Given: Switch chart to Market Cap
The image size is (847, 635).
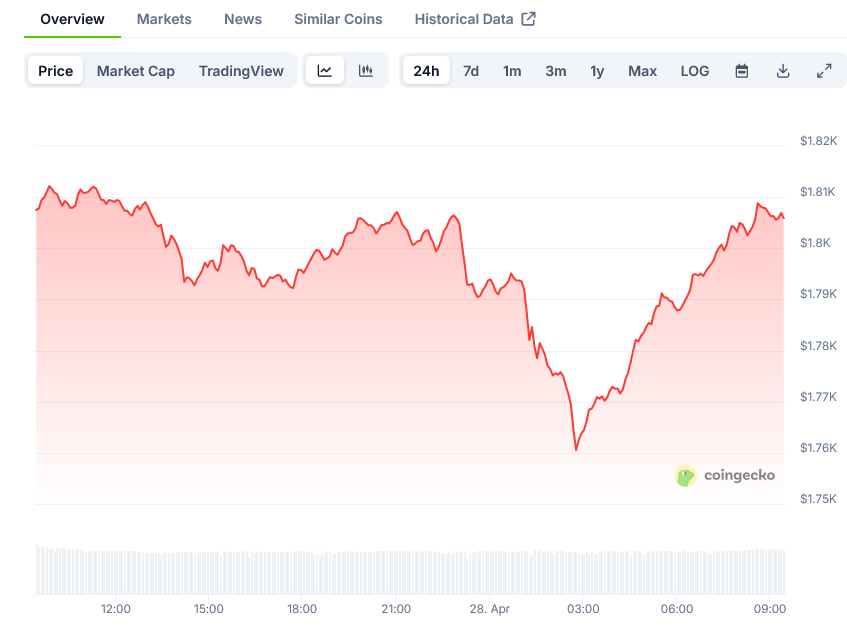Looking at the screenshot, I should [136, 71].
